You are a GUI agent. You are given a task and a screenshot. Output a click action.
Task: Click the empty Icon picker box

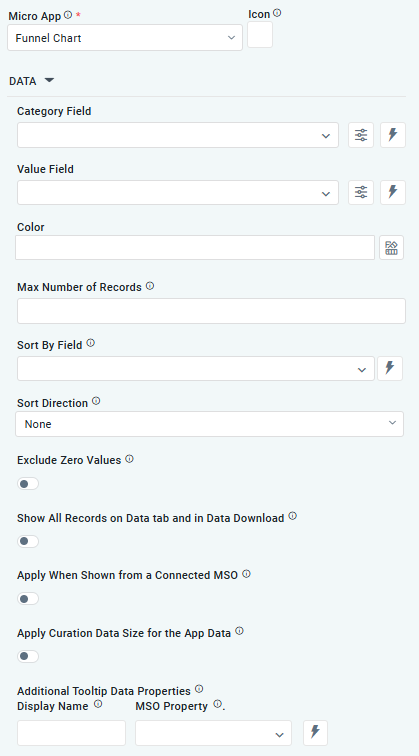coord(260,35)
